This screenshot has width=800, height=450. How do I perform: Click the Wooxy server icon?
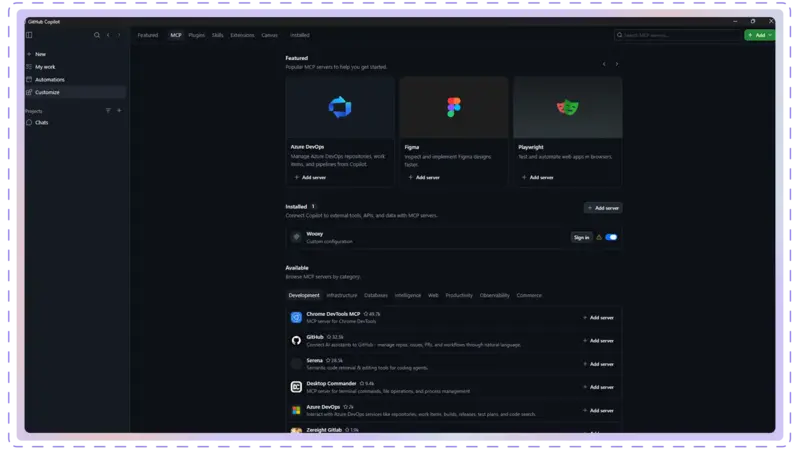coord(296,237)
